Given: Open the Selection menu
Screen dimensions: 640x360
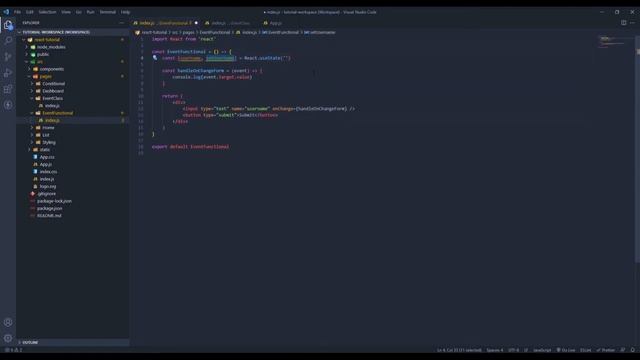Looking at the screenshot, I should pyautogui.click(x=47, y=12).
